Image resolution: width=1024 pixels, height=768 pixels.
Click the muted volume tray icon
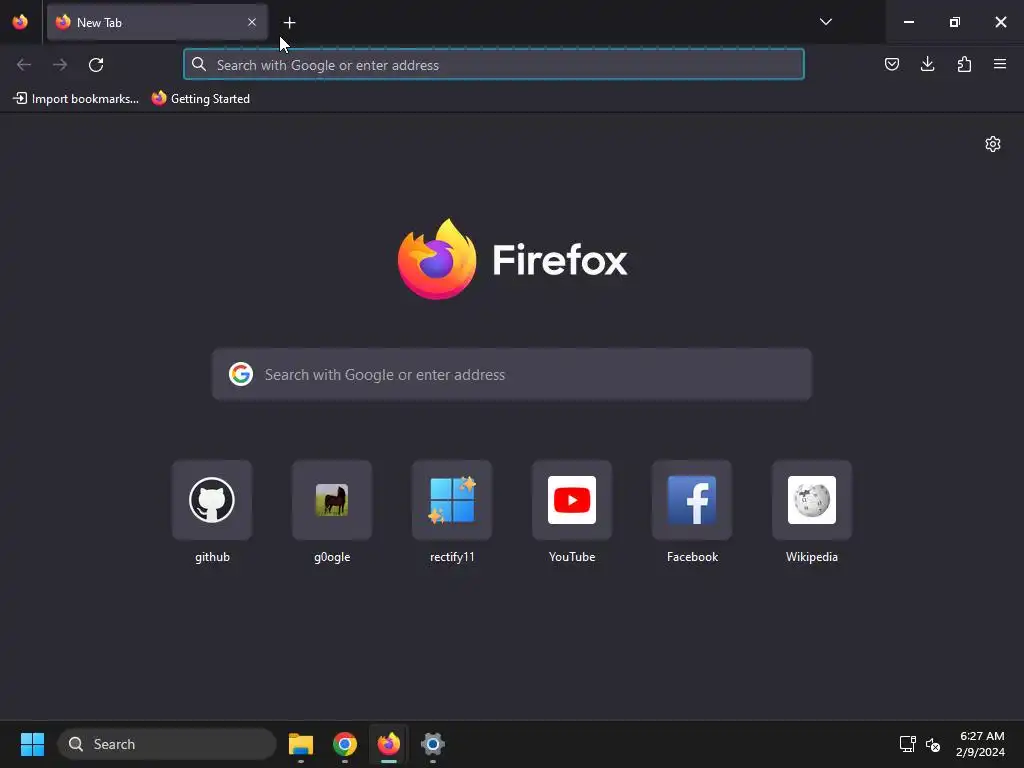point(933,744)
